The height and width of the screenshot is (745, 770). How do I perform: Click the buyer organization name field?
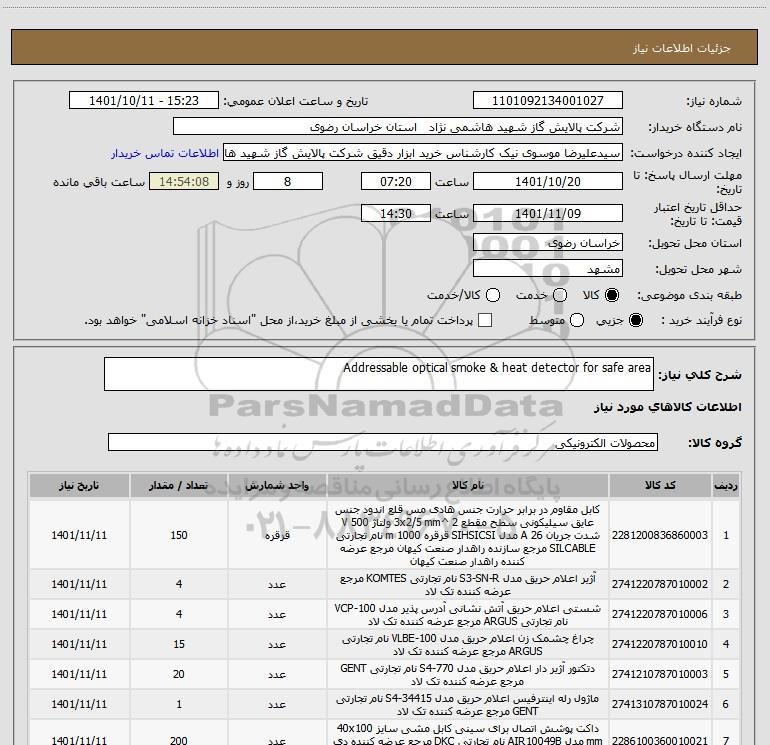pyautogui.click(x=397, y=127)
